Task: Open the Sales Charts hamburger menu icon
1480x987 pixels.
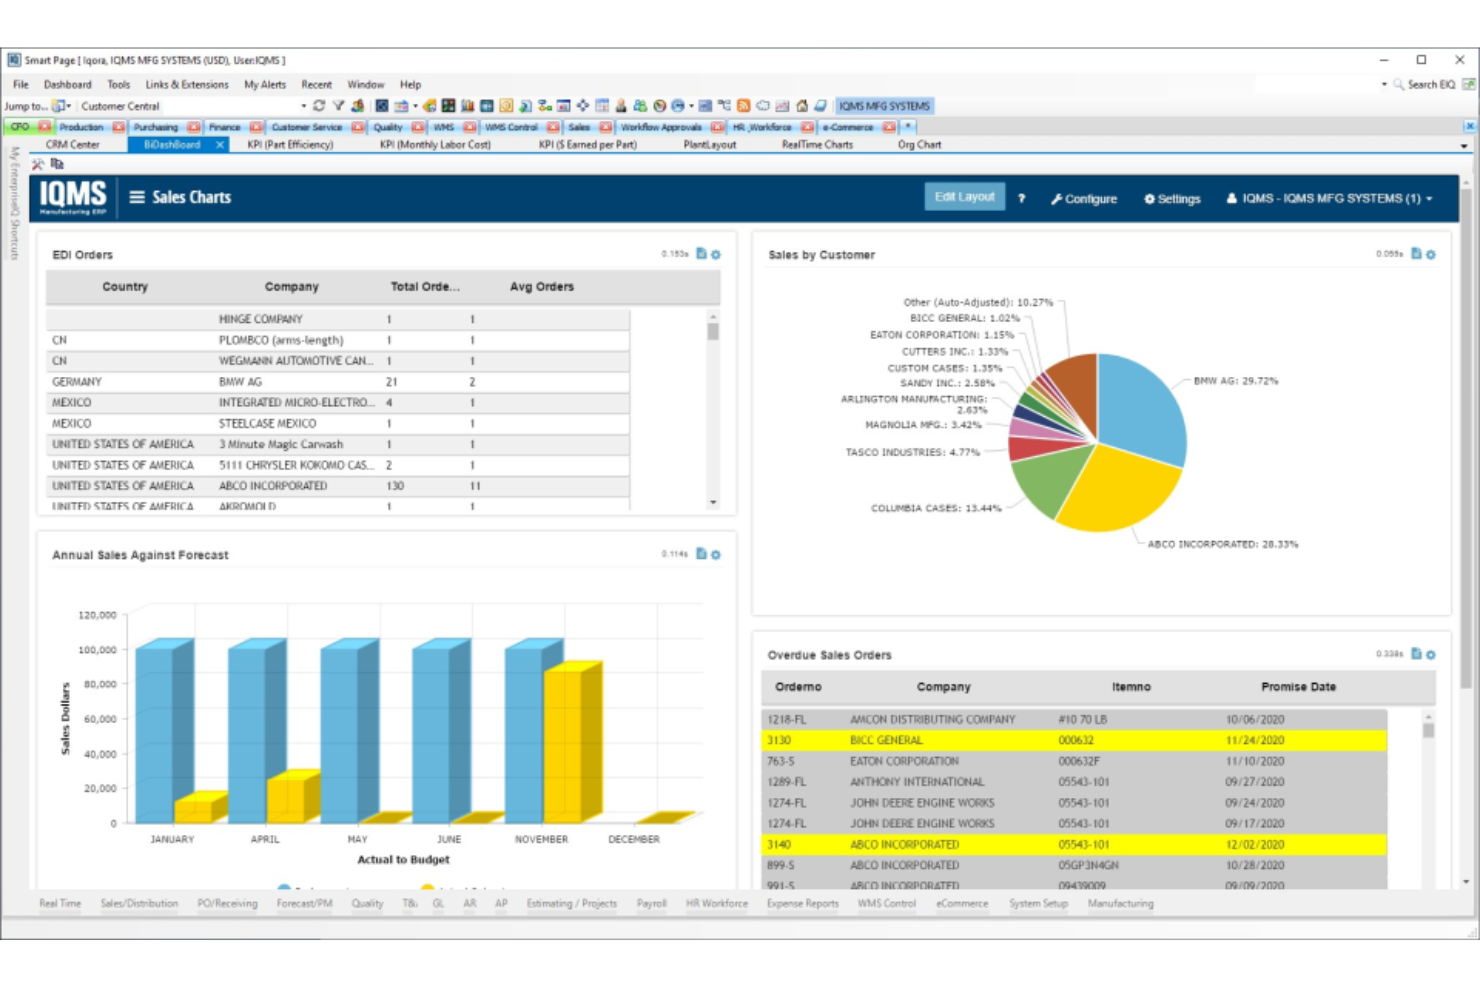Action: point(136,197)
